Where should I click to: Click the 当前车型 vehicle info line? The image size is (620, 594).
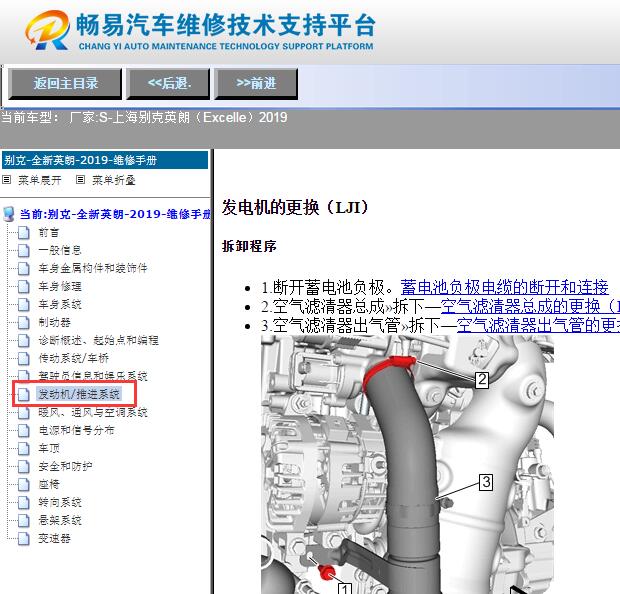(x=144, y=117)
